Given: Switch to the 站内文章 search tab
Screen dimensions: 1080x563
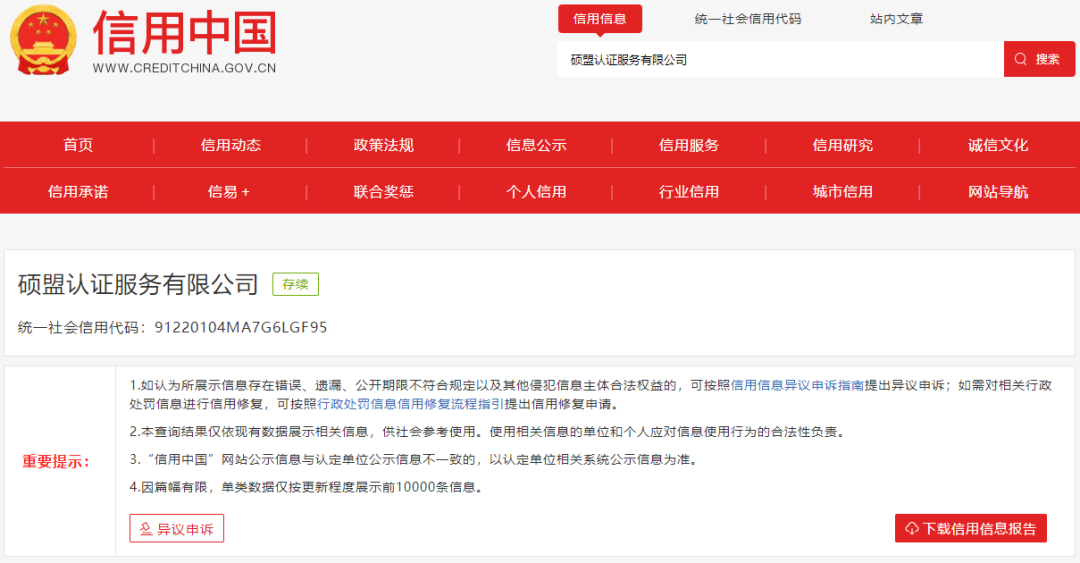Looking at the screenshot, I should (x=896, y=19).
